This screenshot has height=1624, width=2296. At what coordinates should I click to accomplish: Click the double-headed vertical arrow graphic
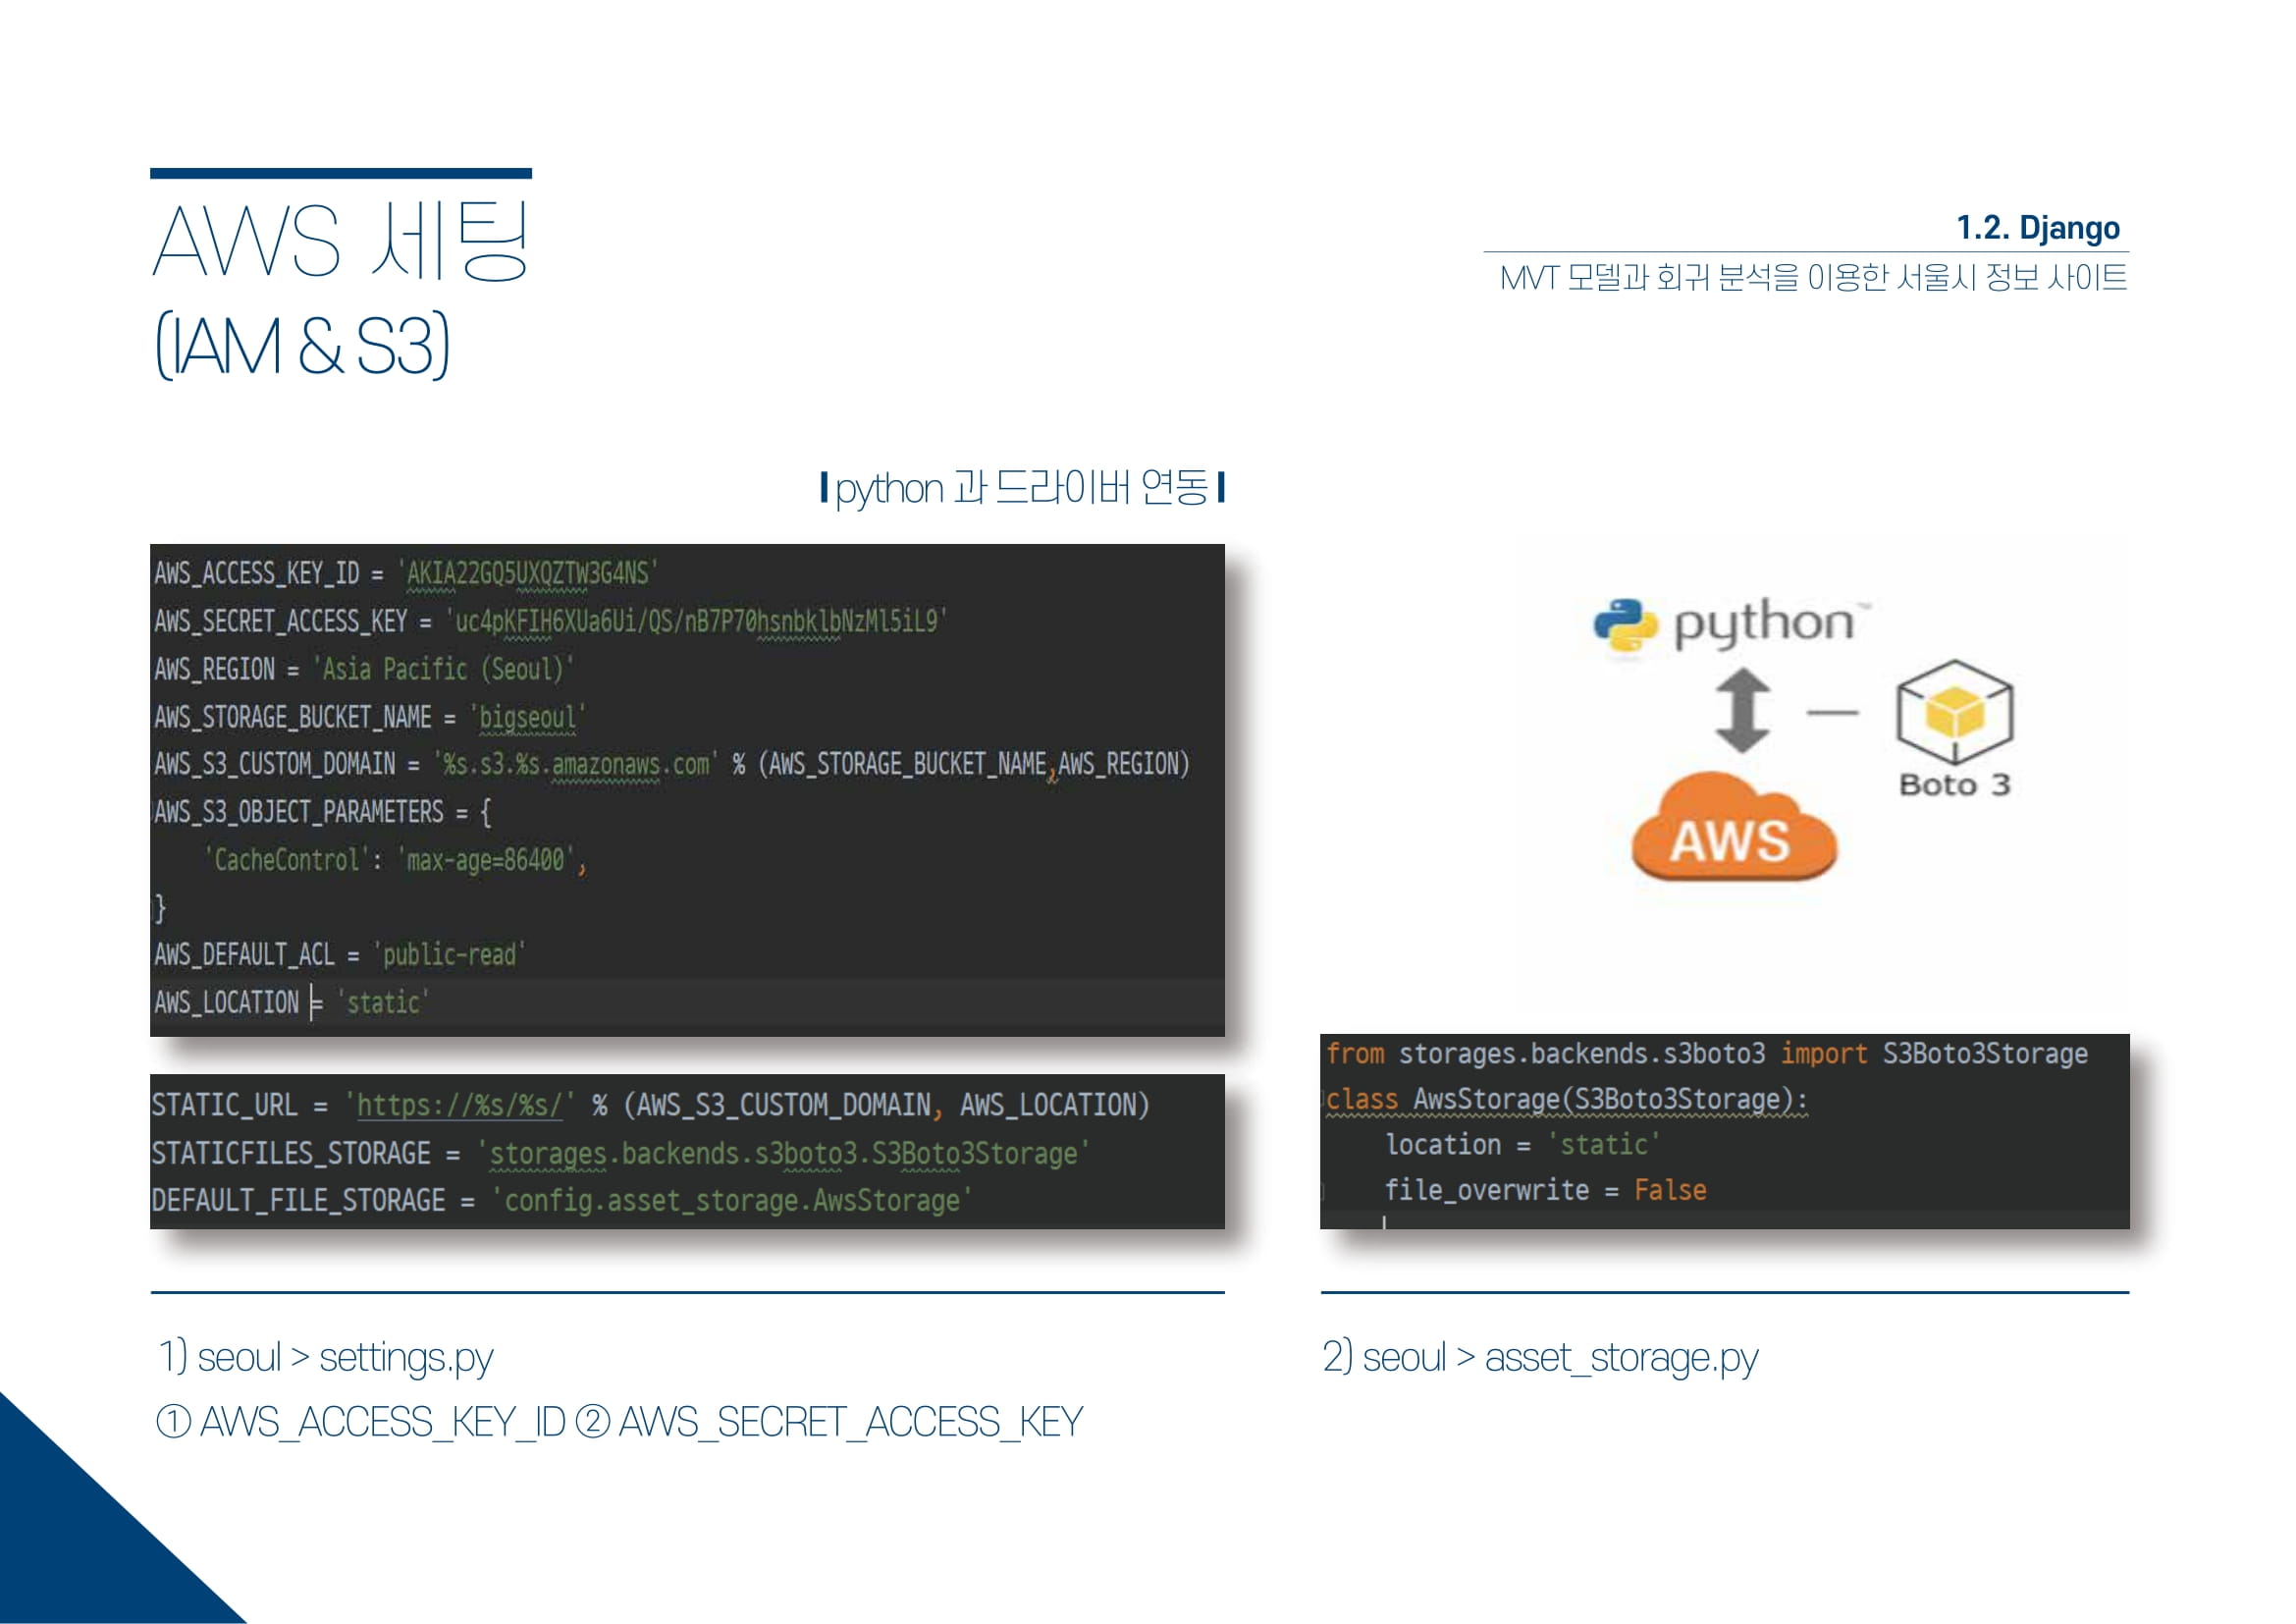coord(1743,710)
